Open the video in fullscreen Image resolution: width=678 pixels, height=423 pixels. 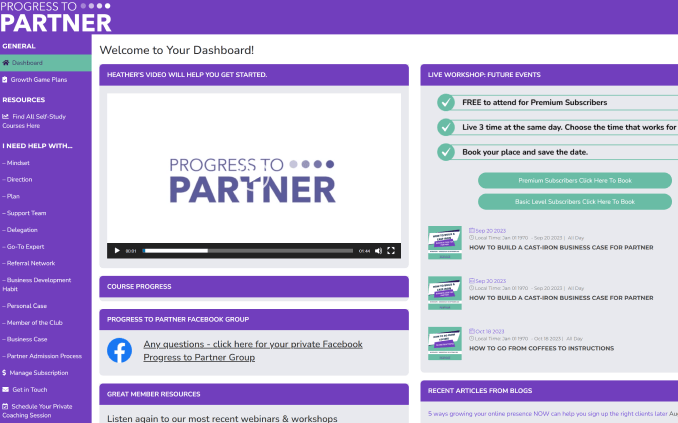391,250
